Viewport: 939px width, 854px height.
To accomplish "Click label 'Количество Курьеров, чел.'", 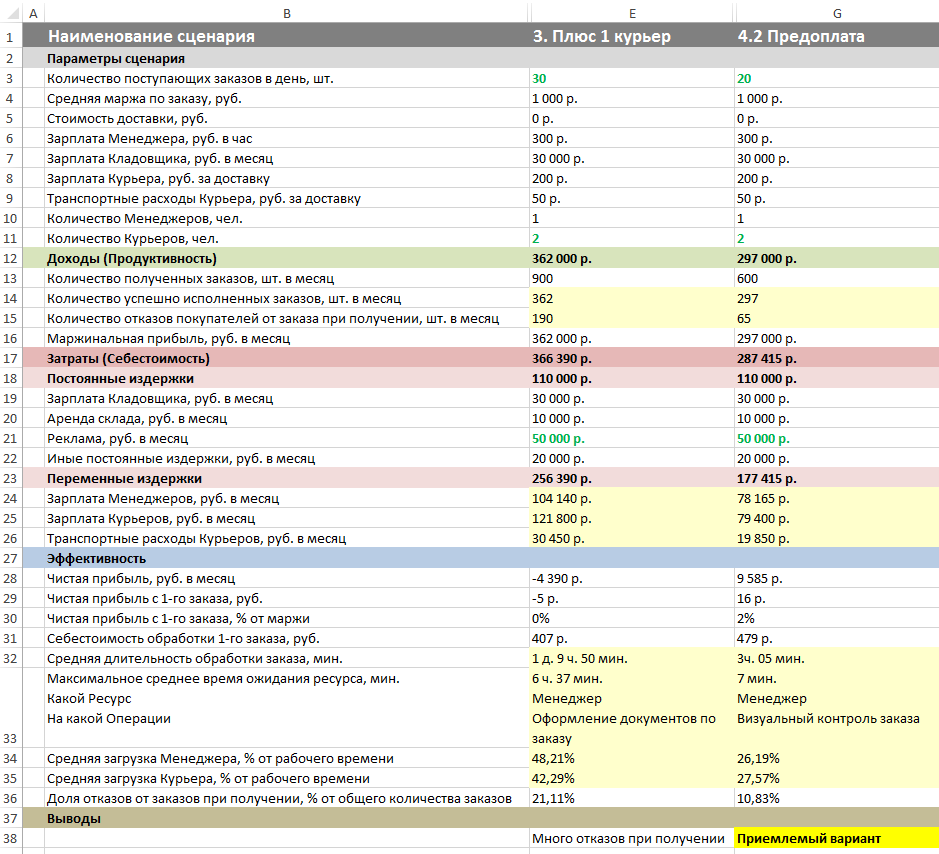I will click(x=133, y=238).
